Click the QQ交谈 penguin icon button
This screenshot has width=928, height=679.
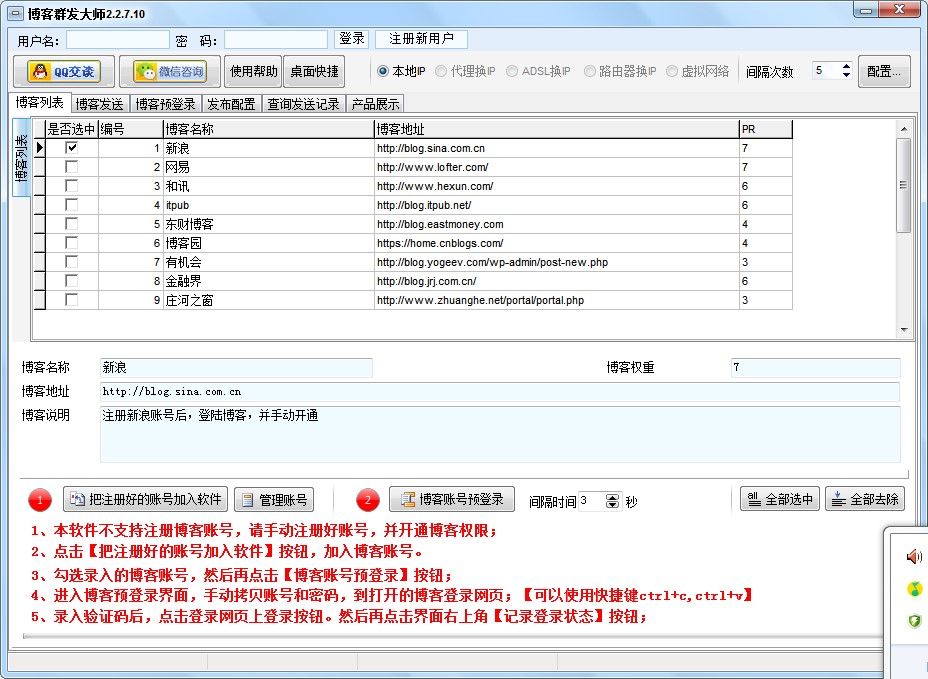(61, 71)
